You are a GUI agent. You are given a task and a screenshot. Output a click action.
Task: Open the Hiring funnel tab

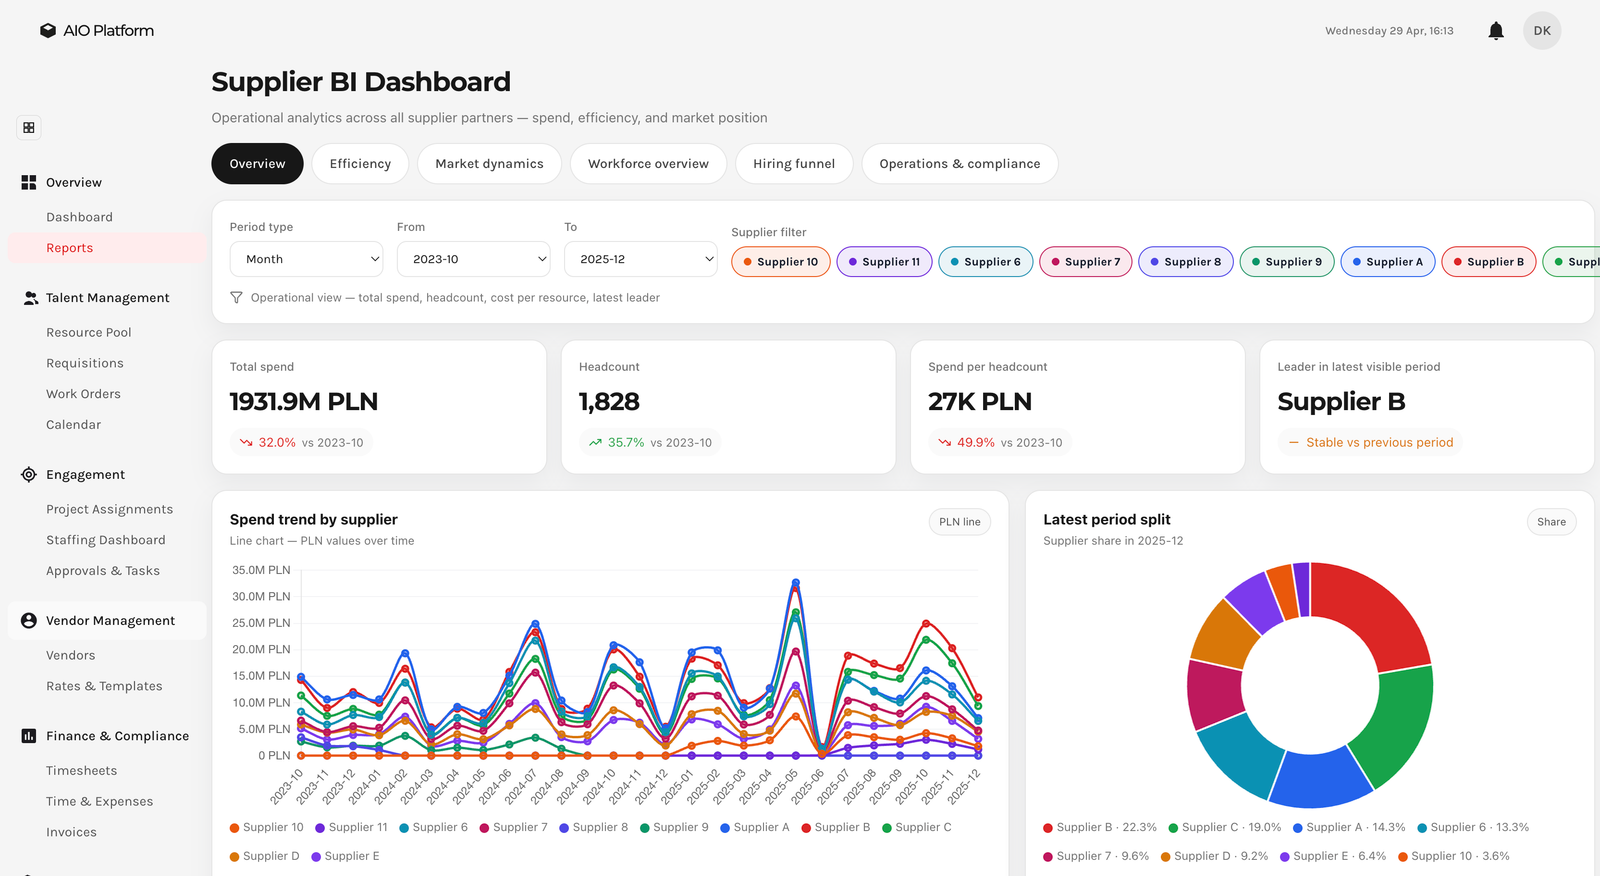[794, 164]
